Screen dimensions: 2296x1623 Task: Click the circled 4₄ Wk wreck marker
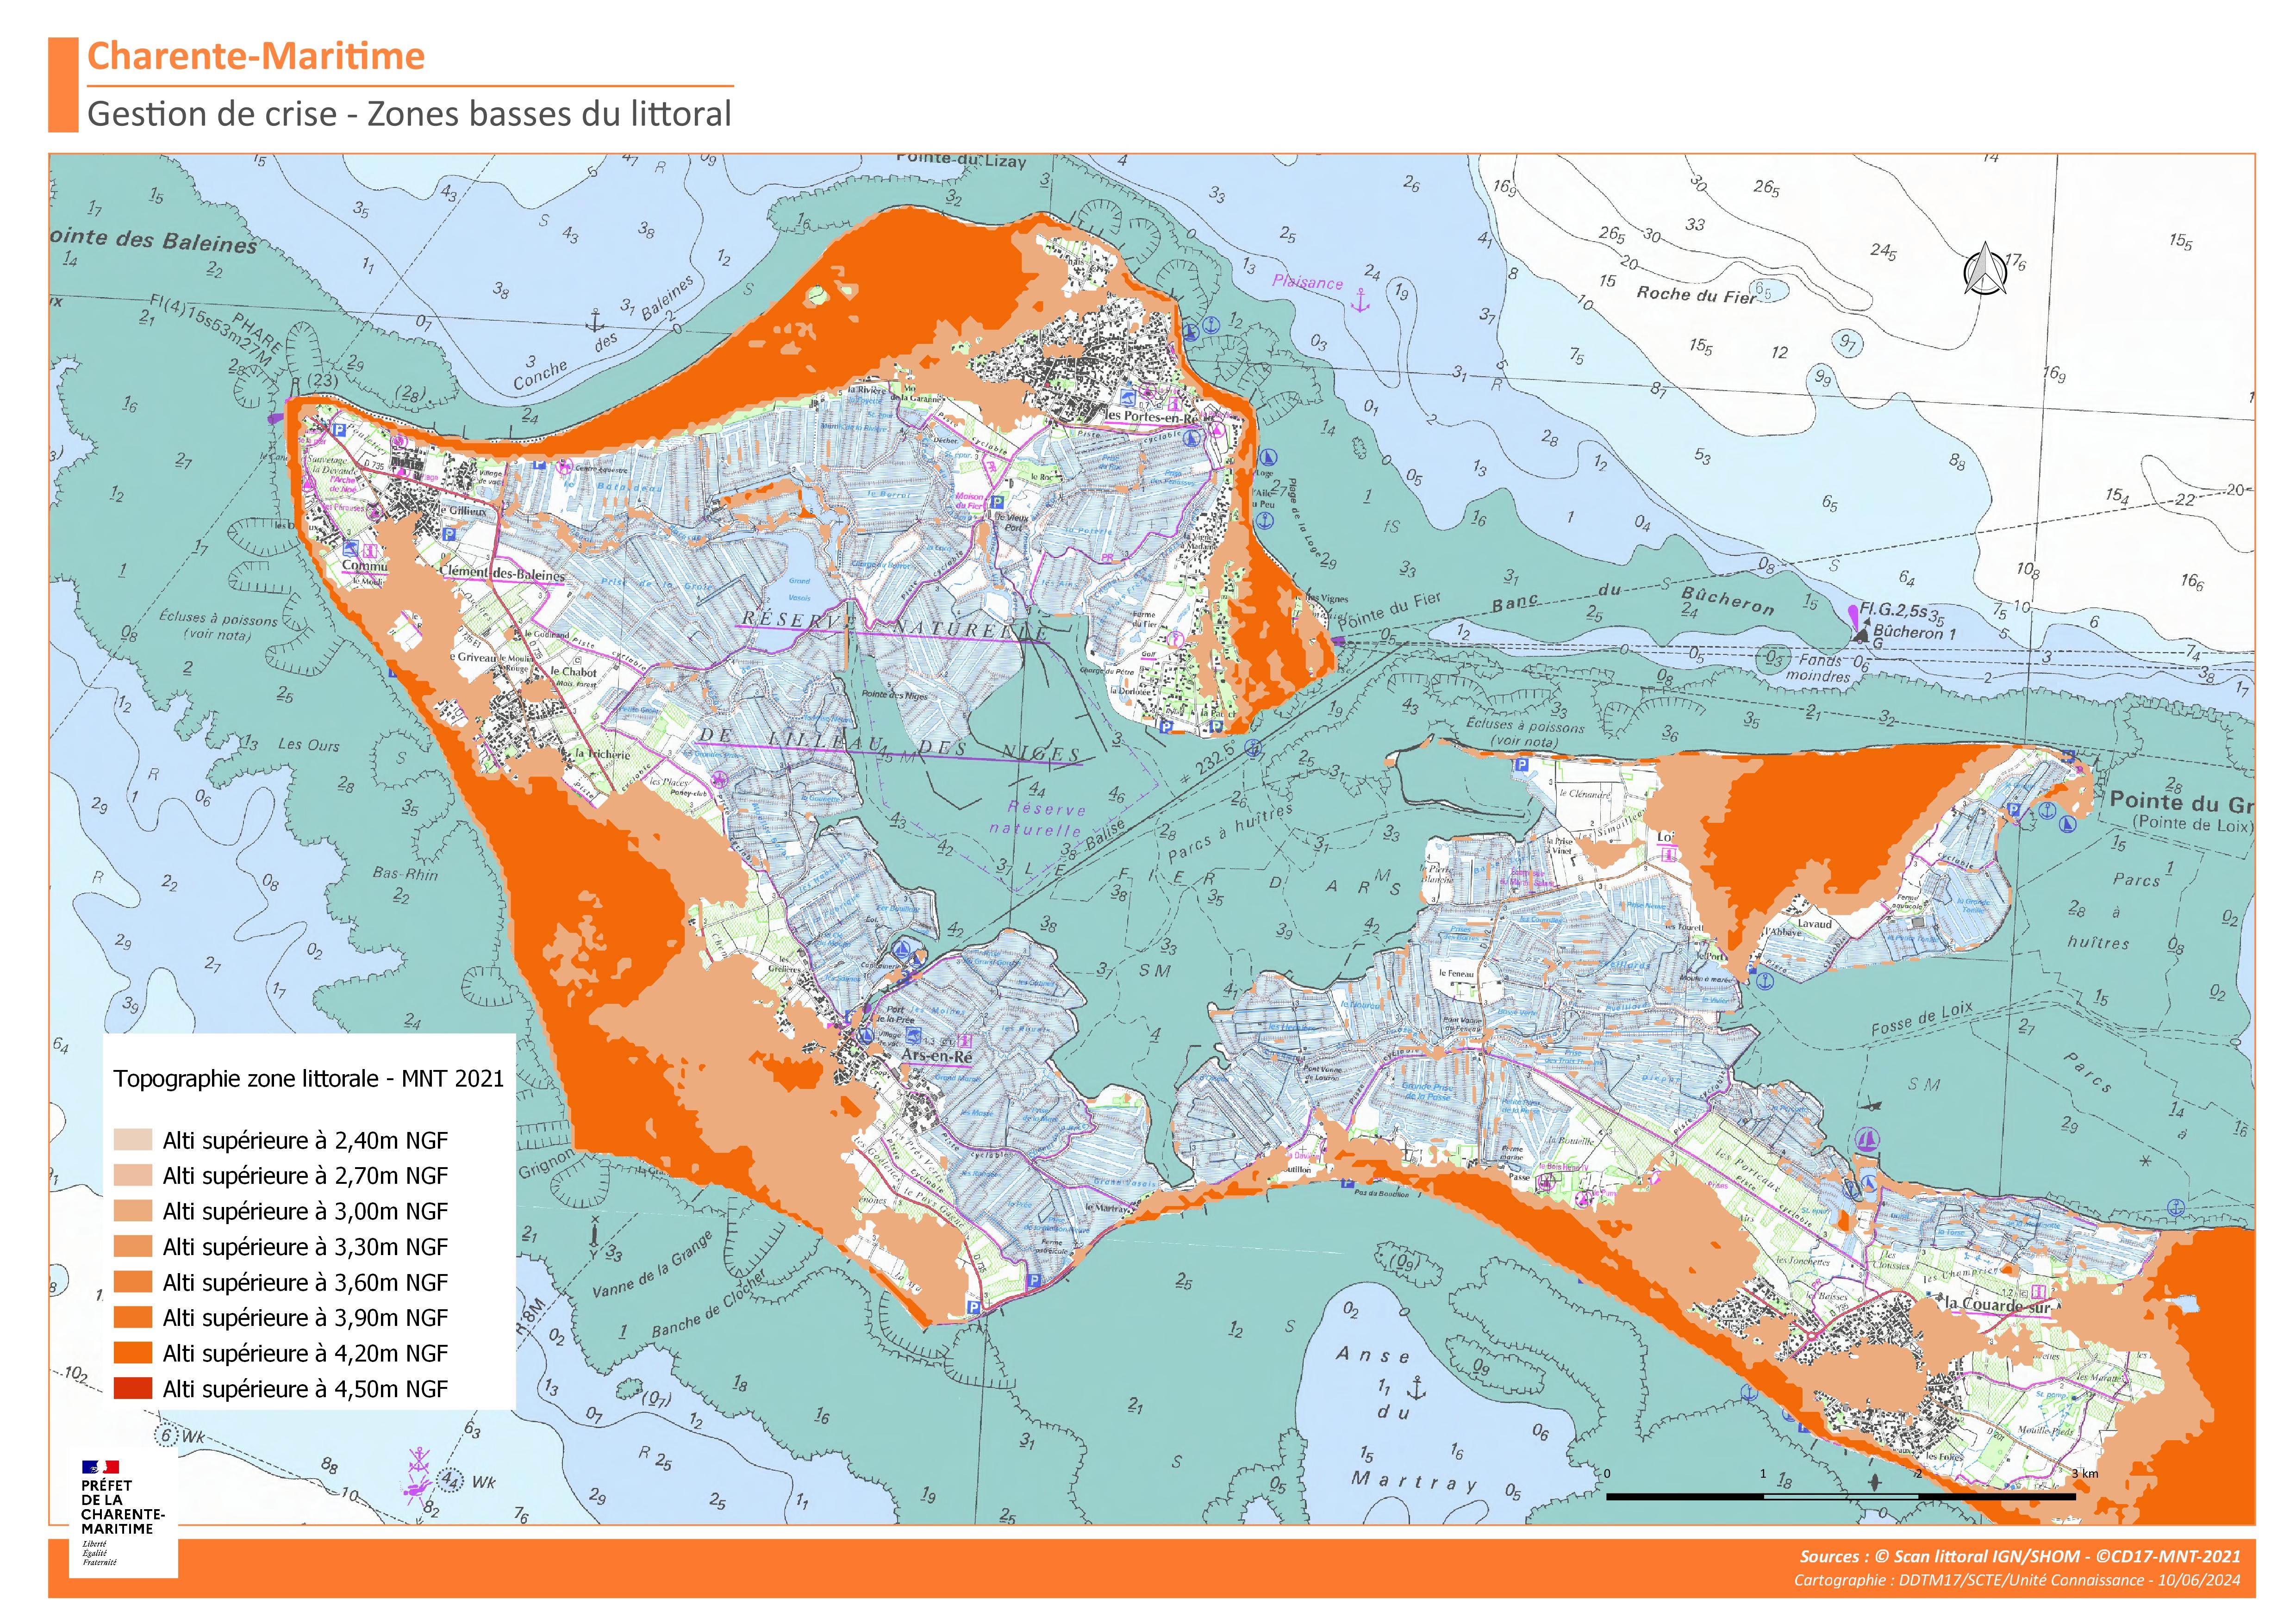(451, 1481)
